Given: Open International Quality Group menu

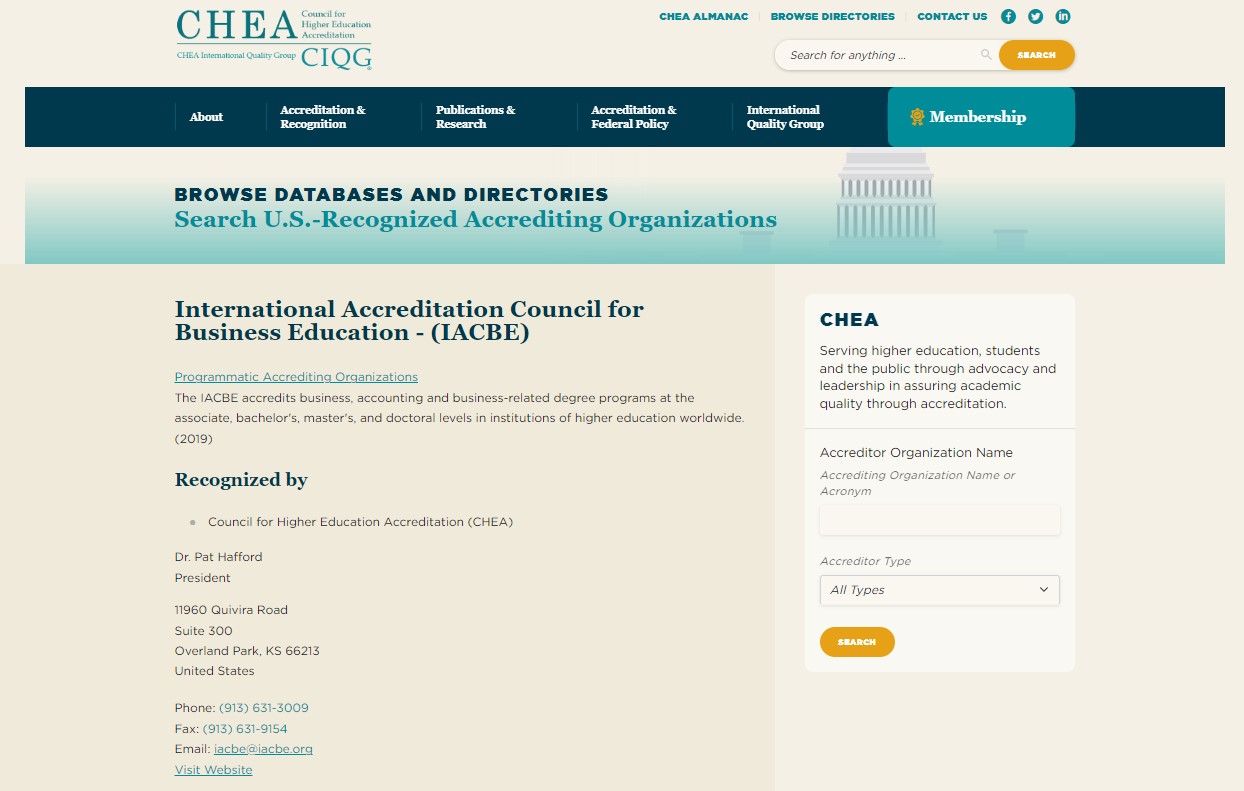Looking at the screenshot, I should 785,117.
